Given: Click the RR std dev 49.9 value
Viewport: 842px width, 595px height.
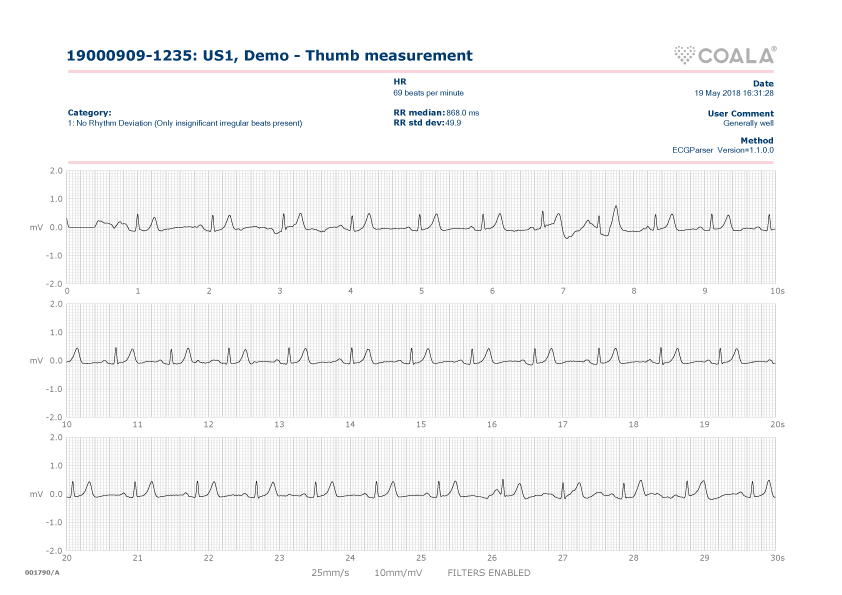Looking at the screenshot, I should click(453, 123).
